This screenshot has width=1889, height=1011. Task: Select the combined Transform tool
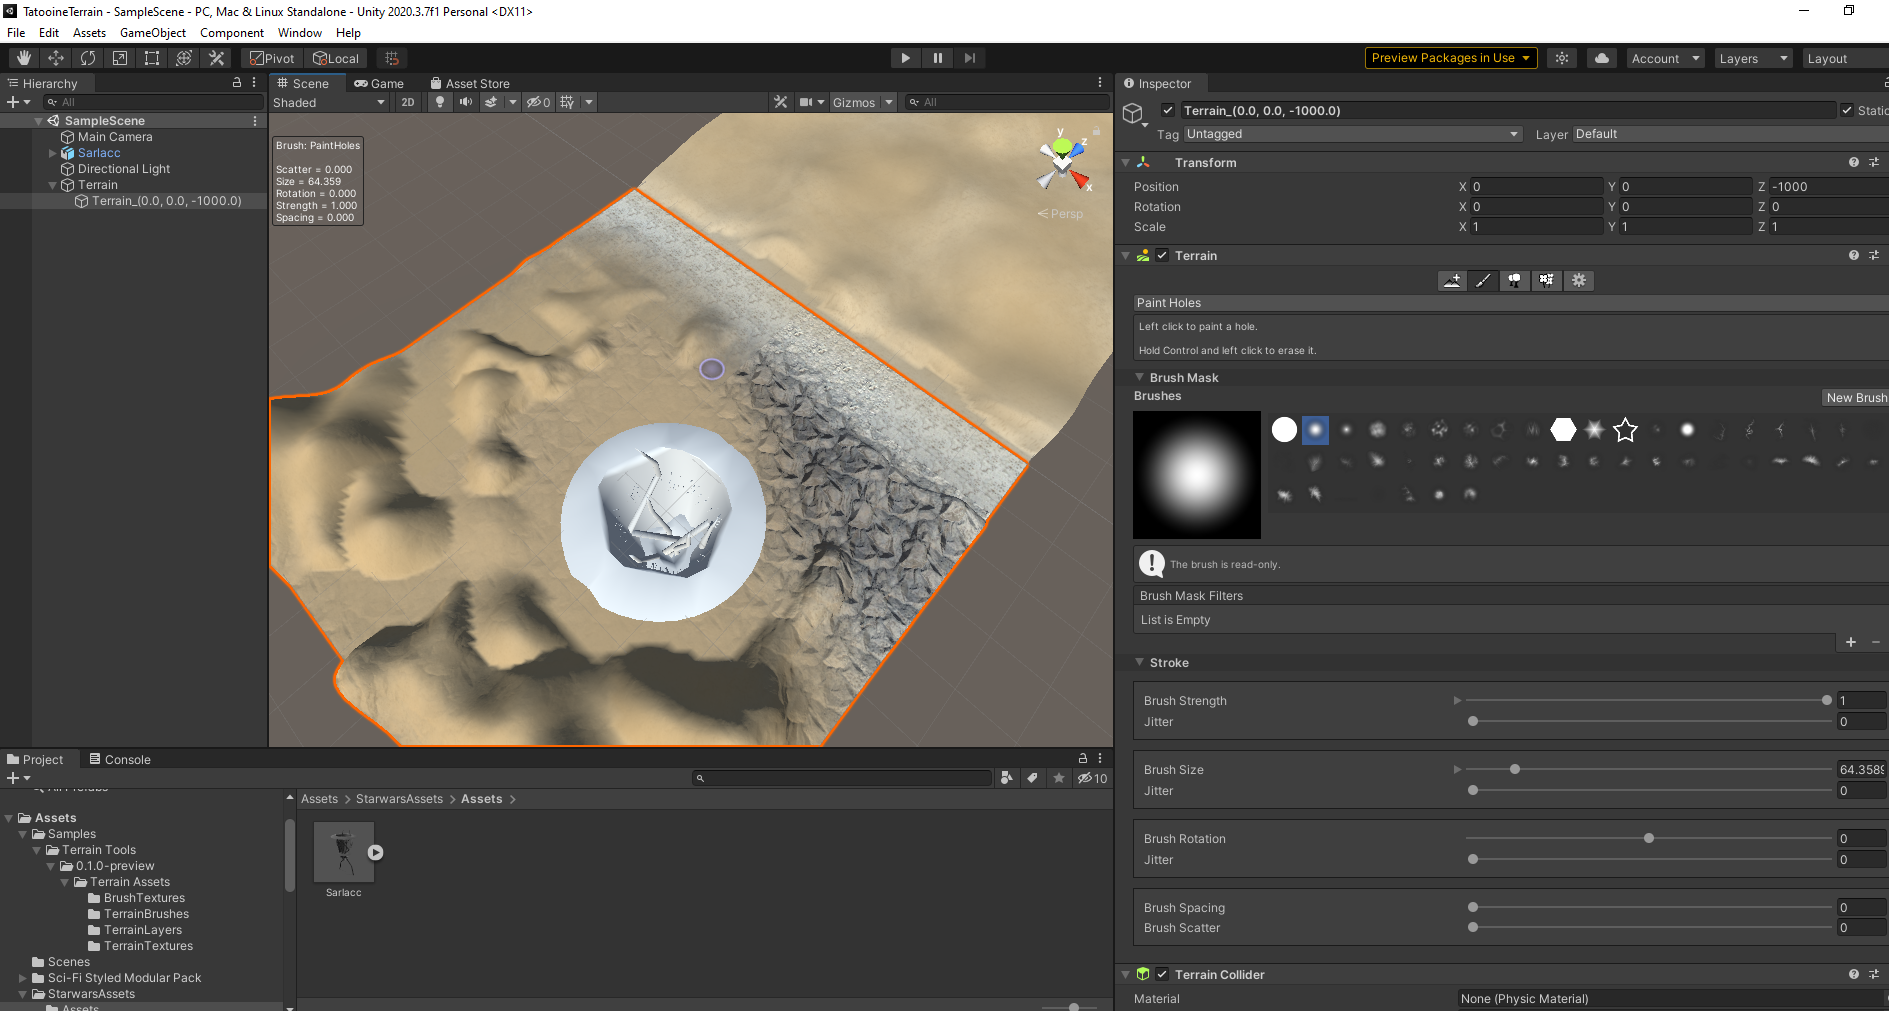184,58
